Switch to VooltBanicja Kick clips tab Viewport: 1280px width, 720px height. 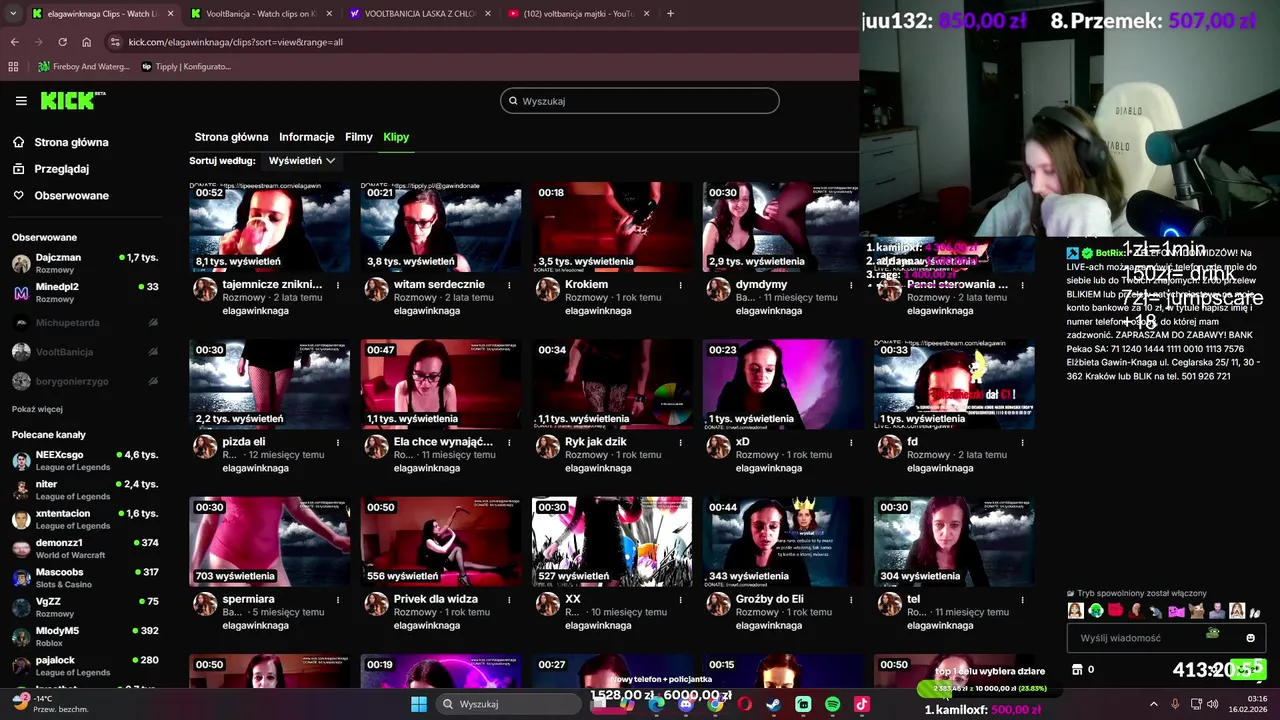[x=261, y=14]
